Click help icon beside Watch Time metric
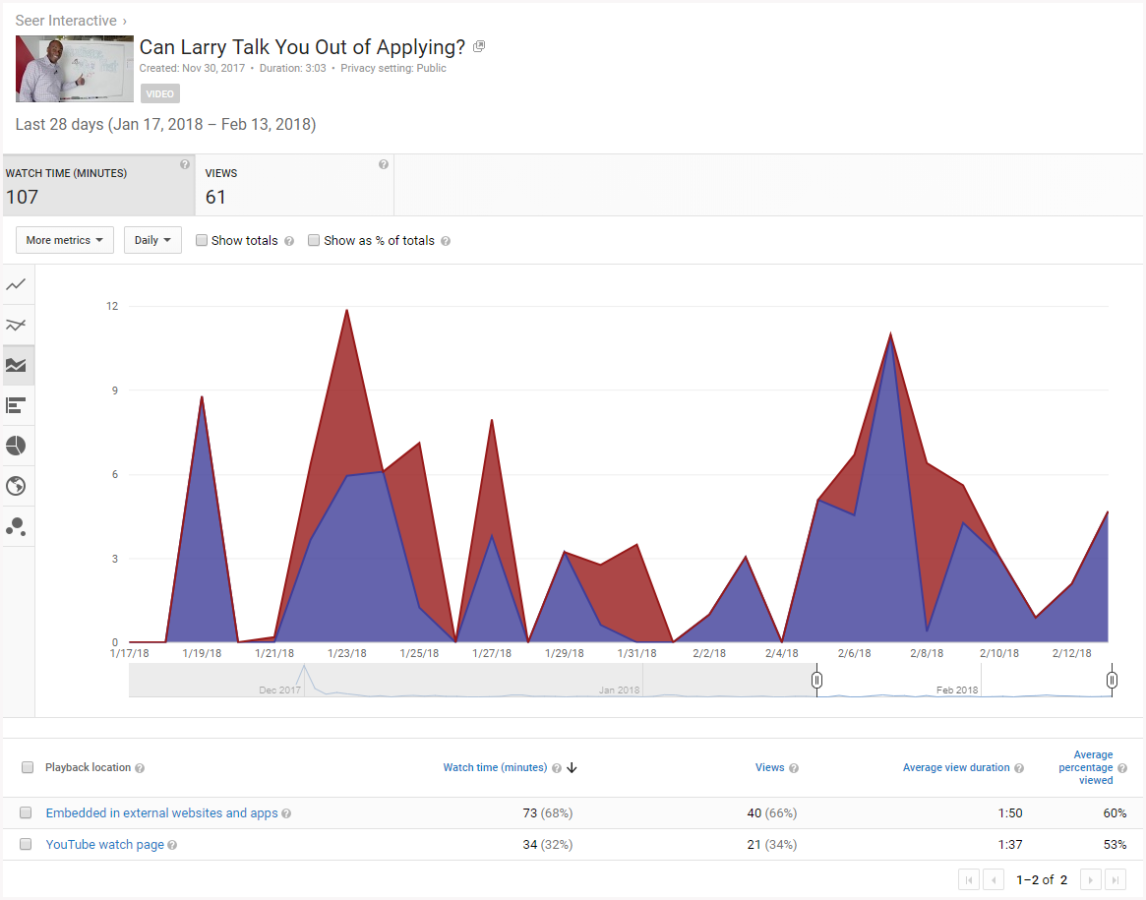This screenshot has width=1146, height=900. 185,165
